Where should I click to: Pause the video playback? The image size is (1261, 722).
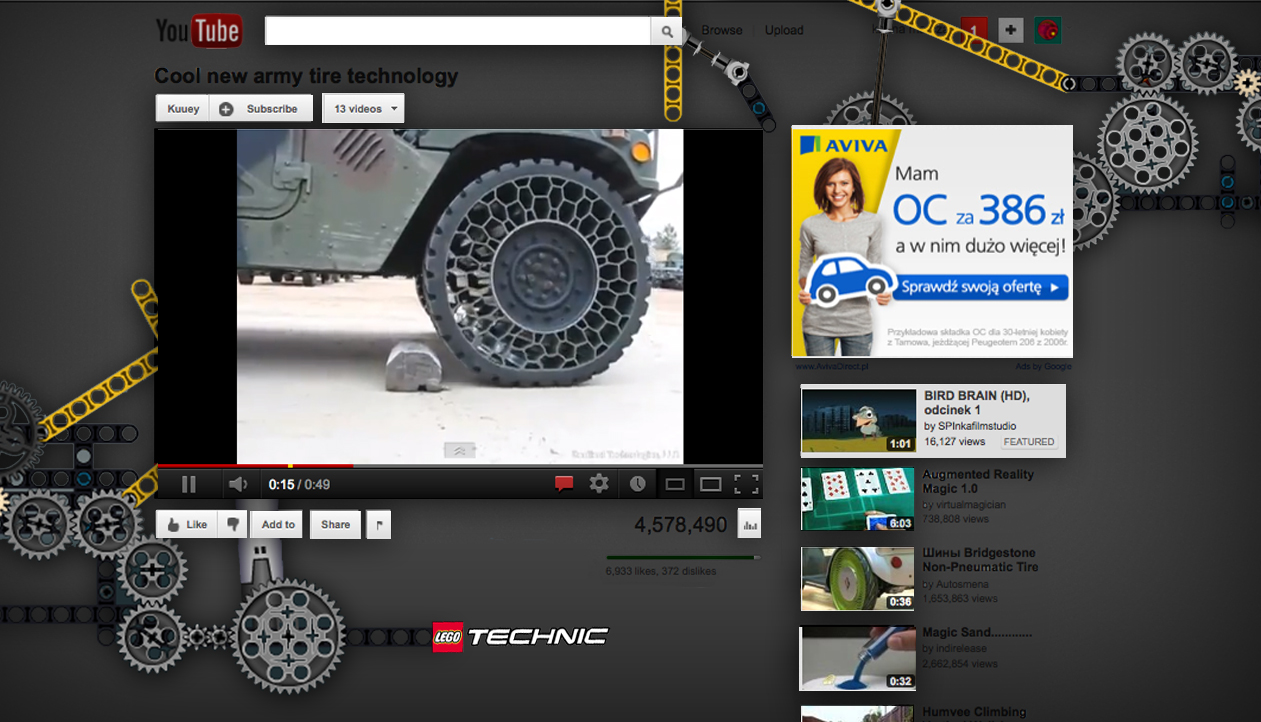pos(189,485)
